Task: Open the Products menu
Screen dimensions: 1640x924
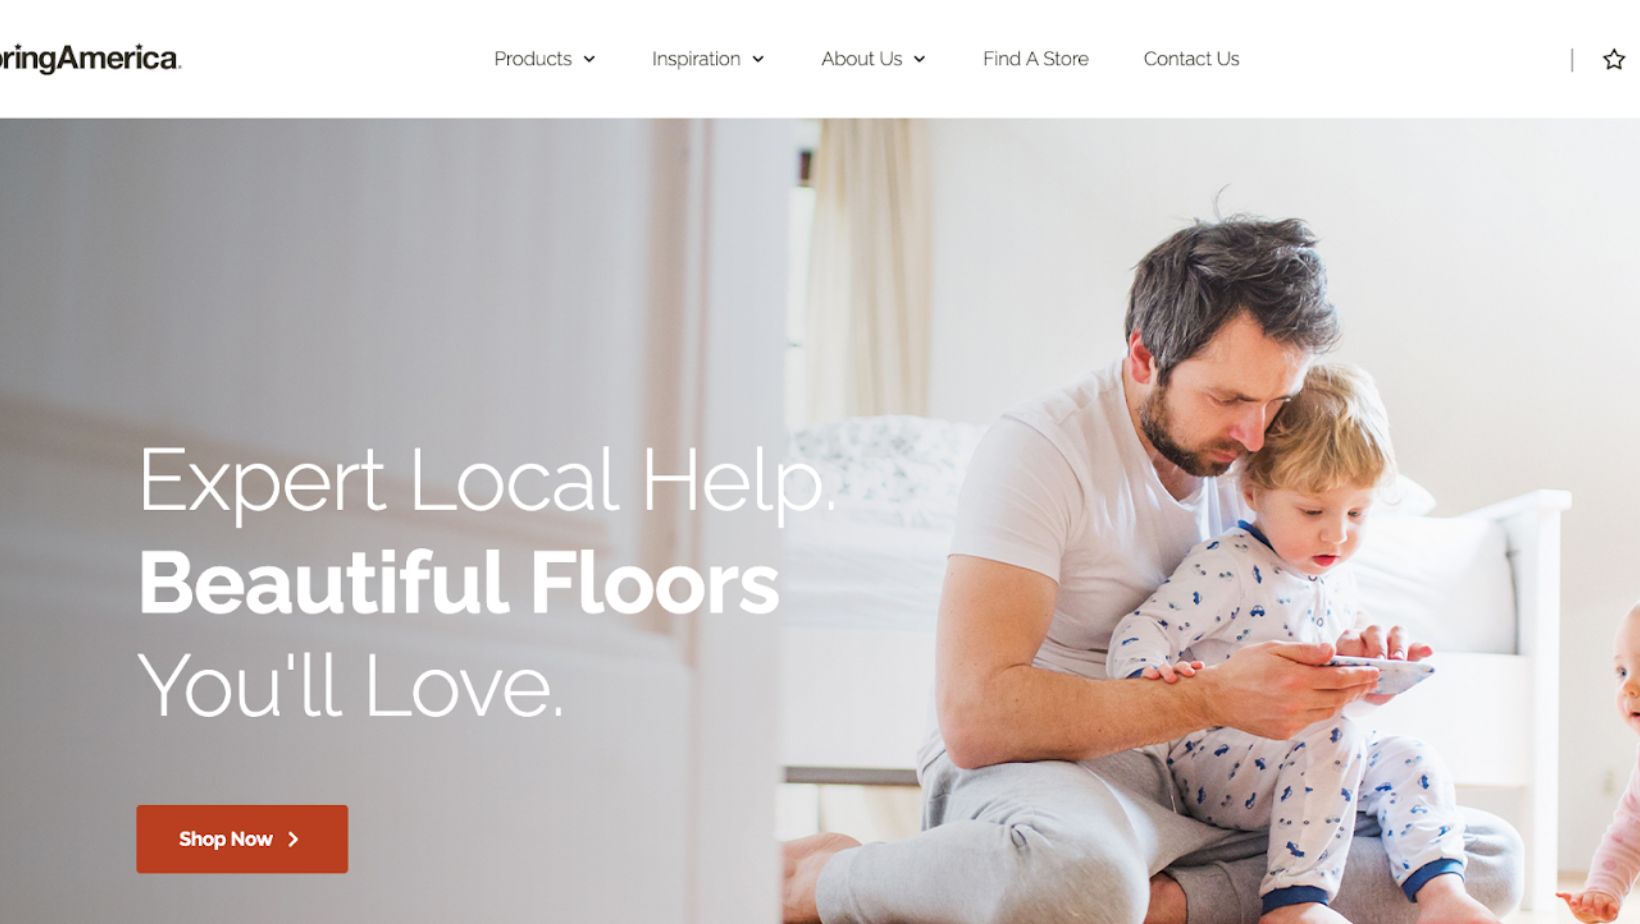Action: point(533,59)
